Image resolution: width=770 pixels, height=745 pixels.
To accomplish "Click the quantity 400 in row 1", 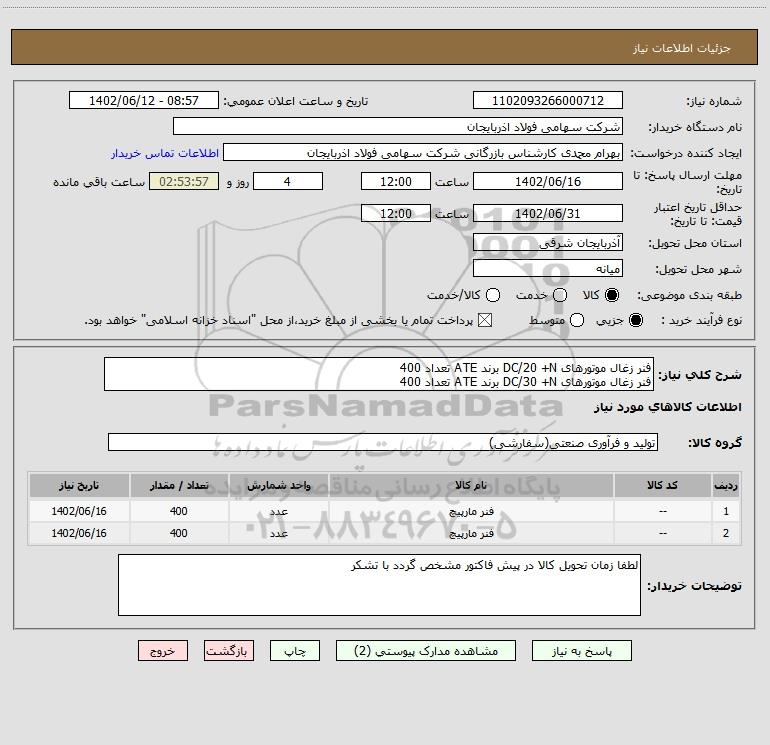I will 179,511.
